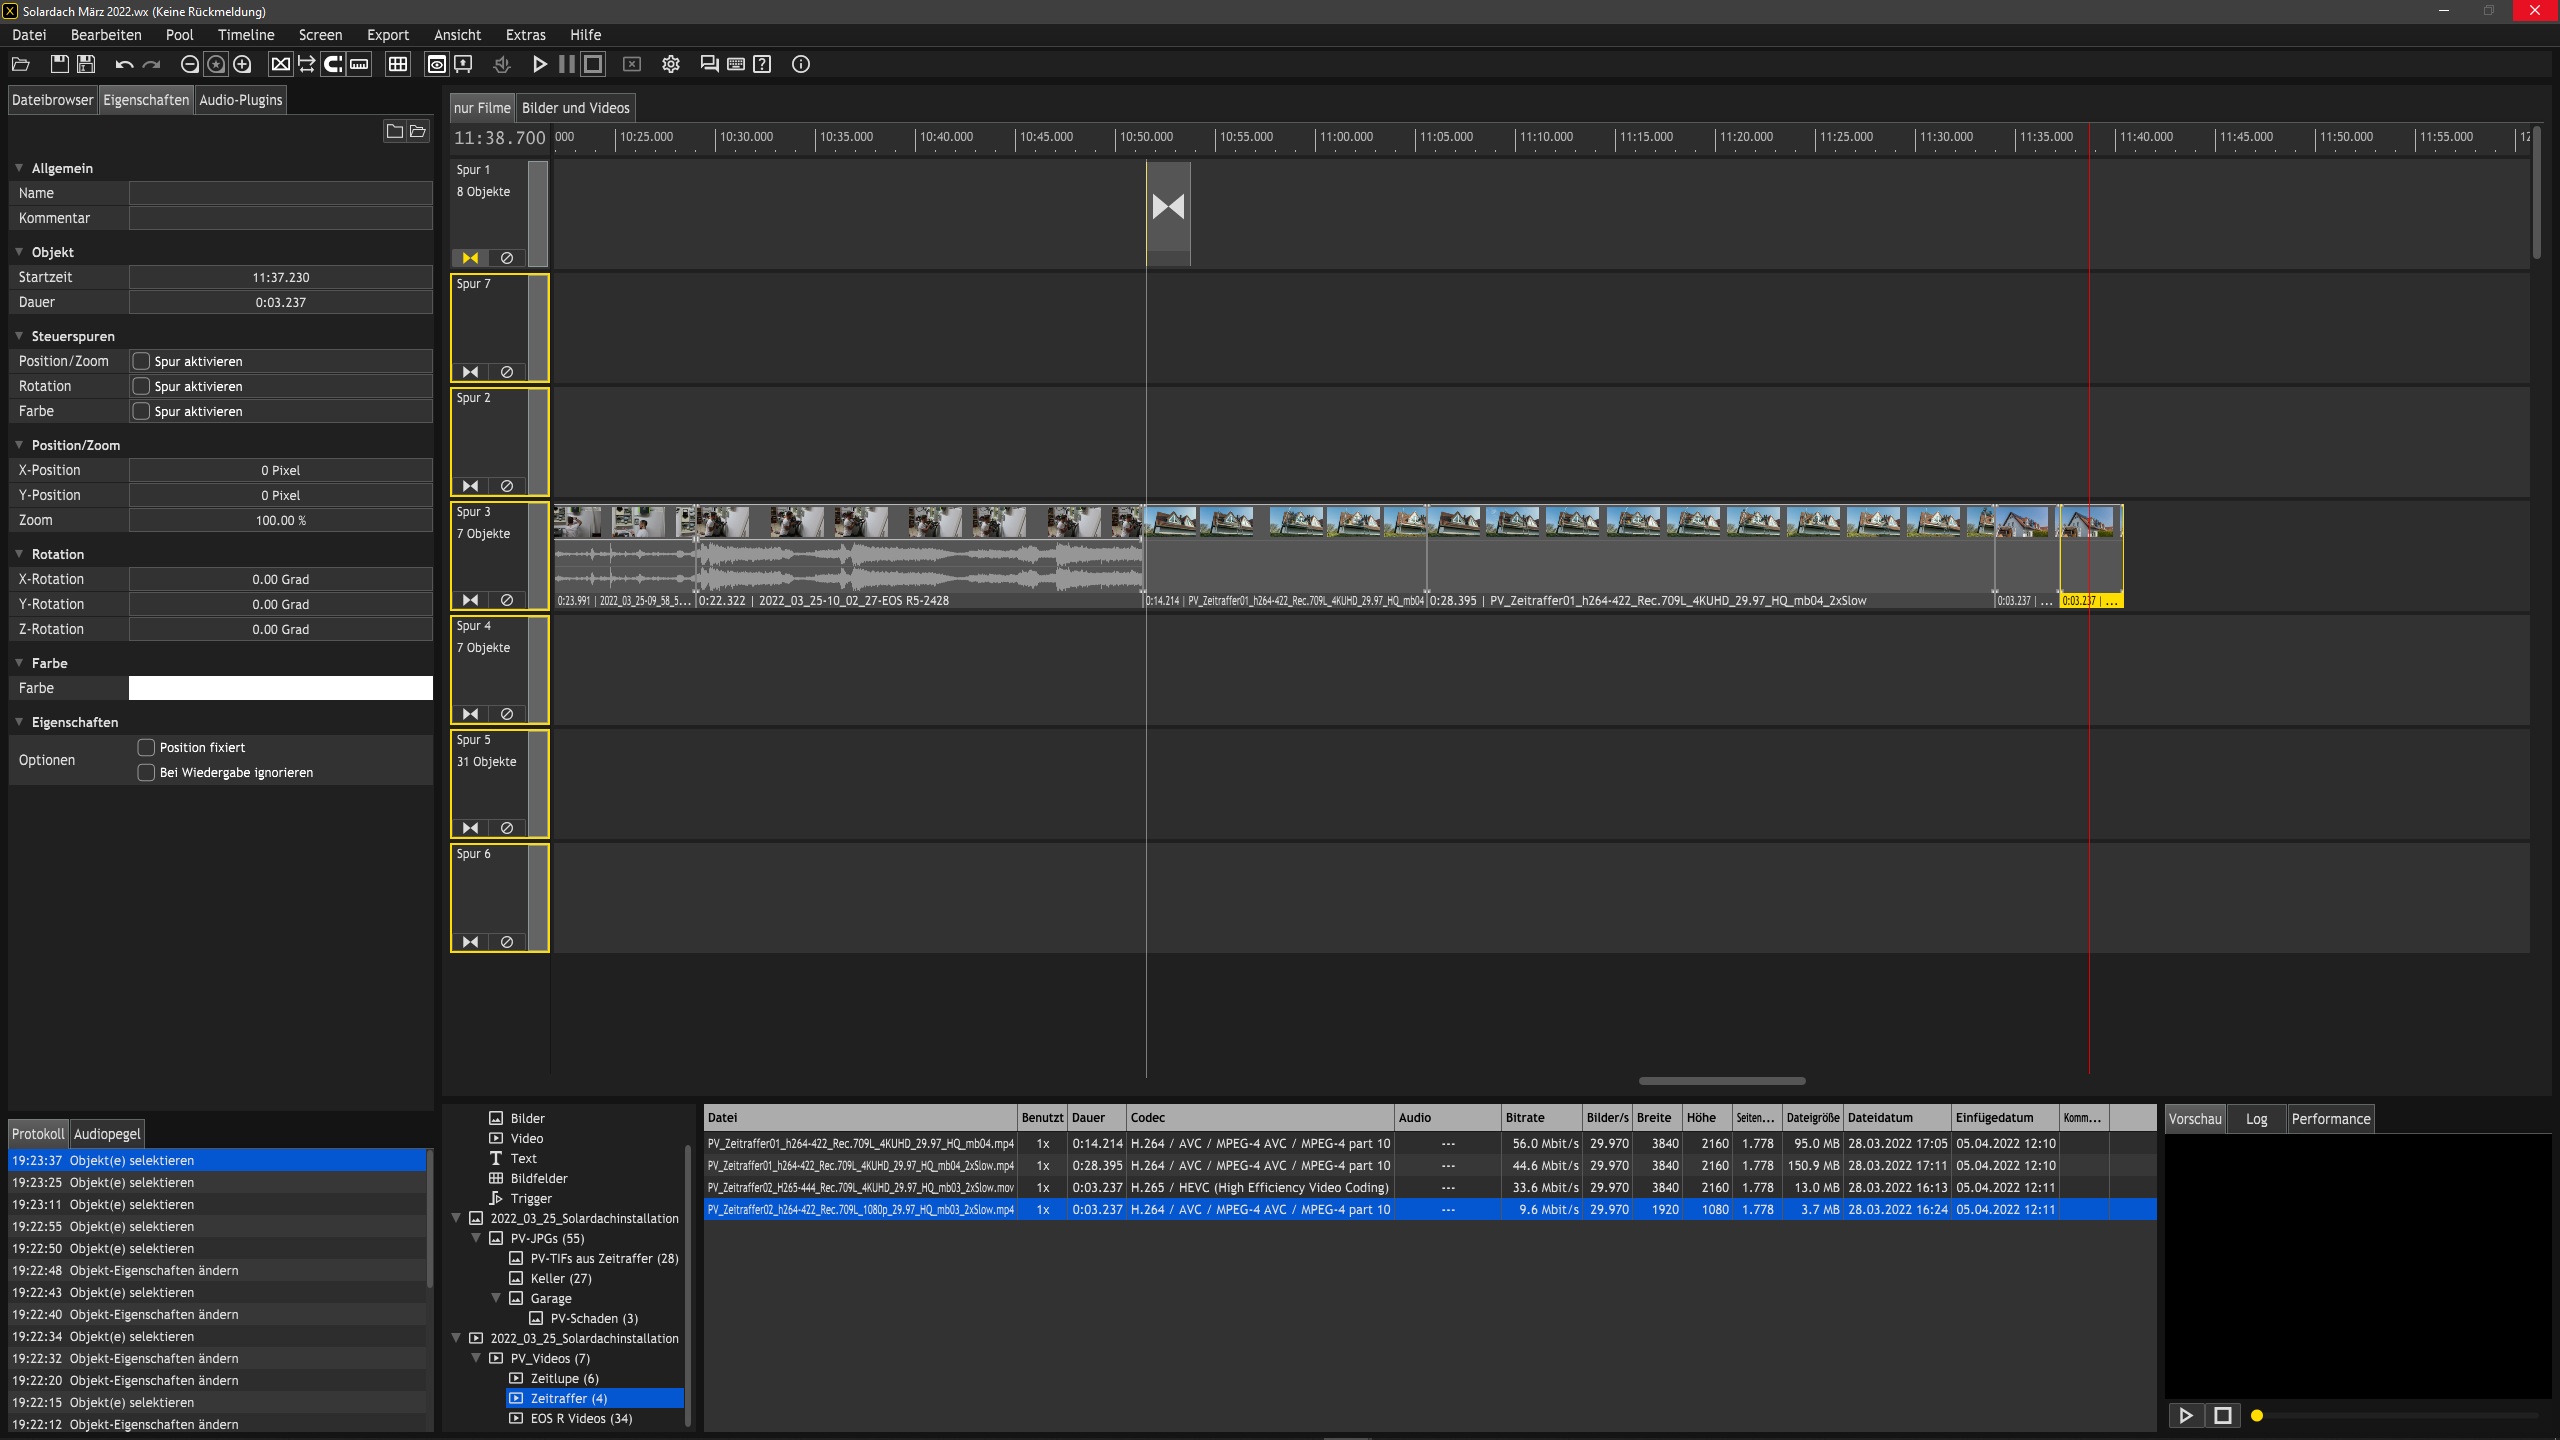Viewport: 2560px width, 1440px height.
Task: Collapse the Eigenschaften options section
Action: point(19,722)
